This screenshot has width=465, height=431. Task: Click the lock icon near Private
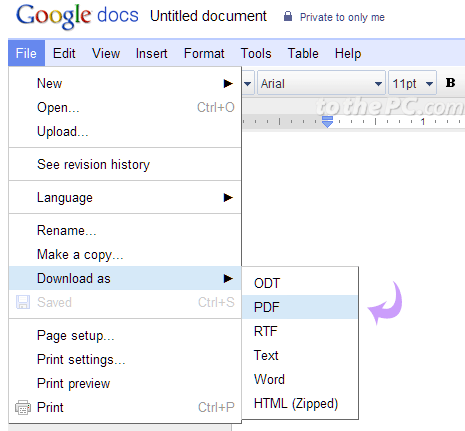pyautogui.click(x=288, y=16)
